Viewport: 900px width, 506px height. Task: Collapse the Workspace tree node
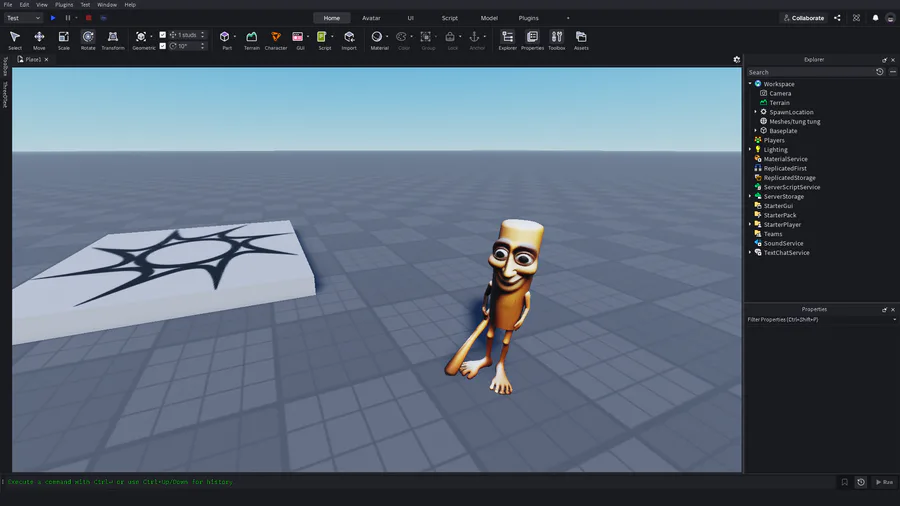coord(750,84)
